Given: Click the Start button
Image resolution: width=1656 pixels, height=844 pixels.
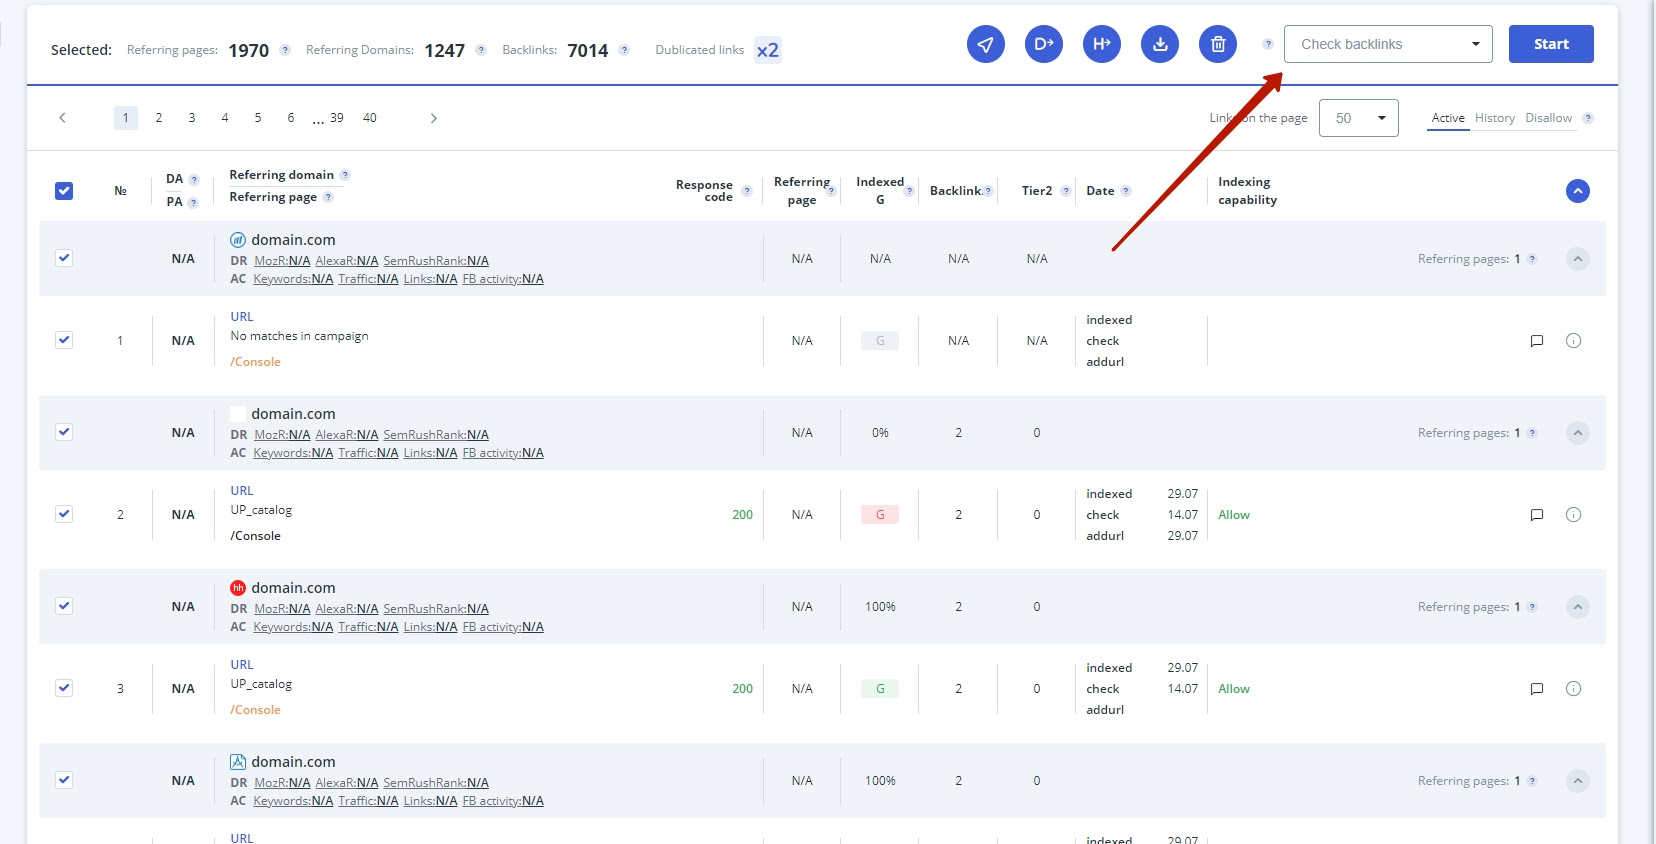Looking at the screenshot, I should 1551,44.
